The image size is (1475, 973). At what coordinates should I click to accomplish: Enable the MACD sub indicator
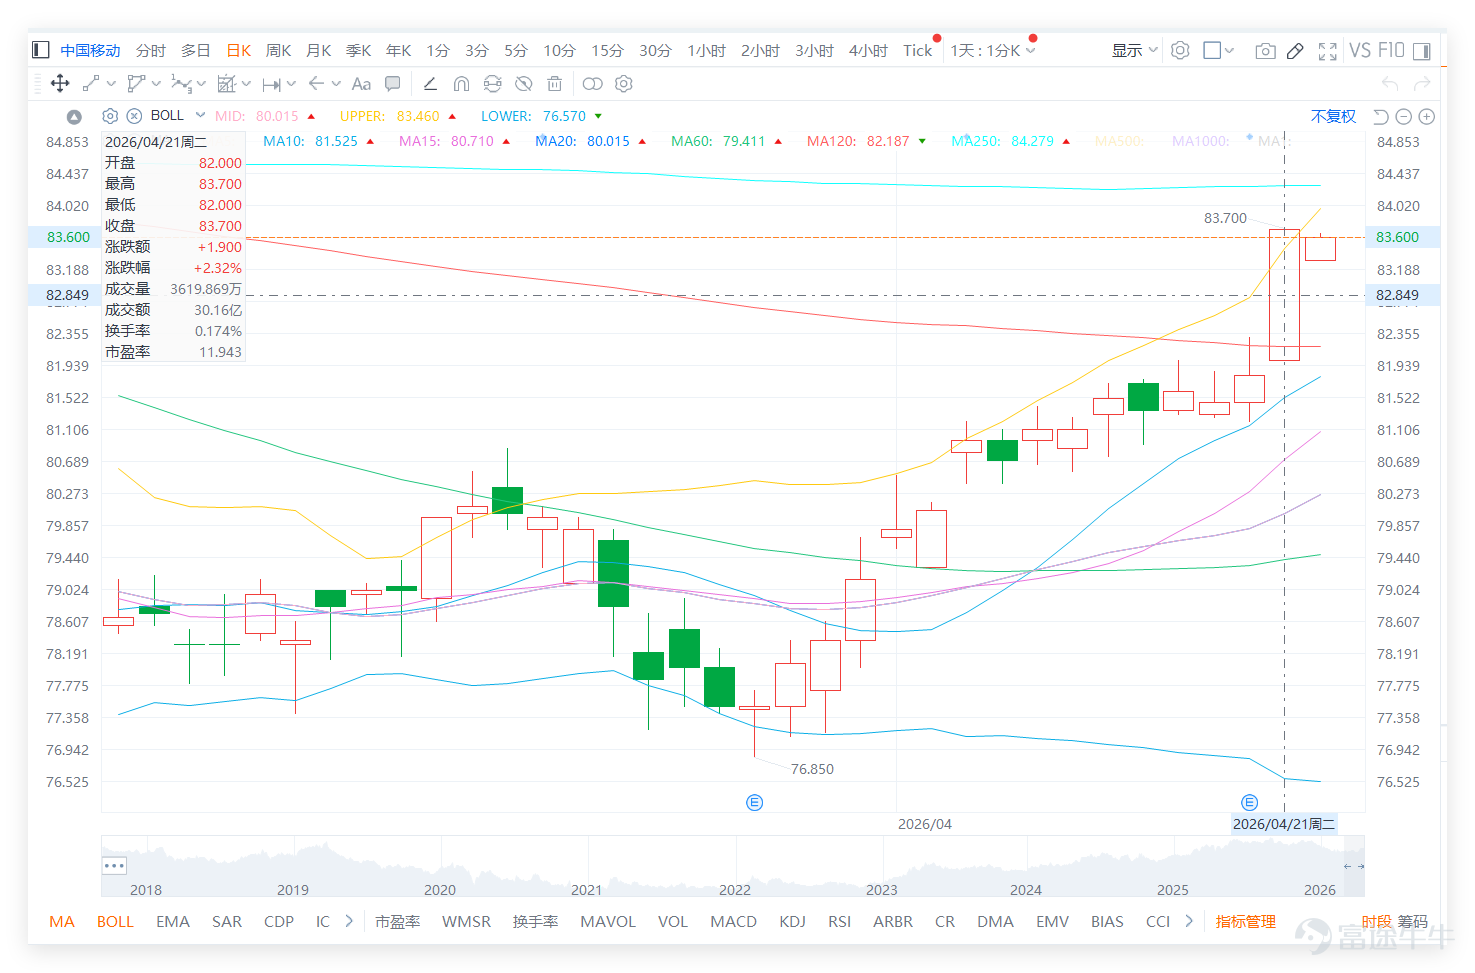[733, 921]
